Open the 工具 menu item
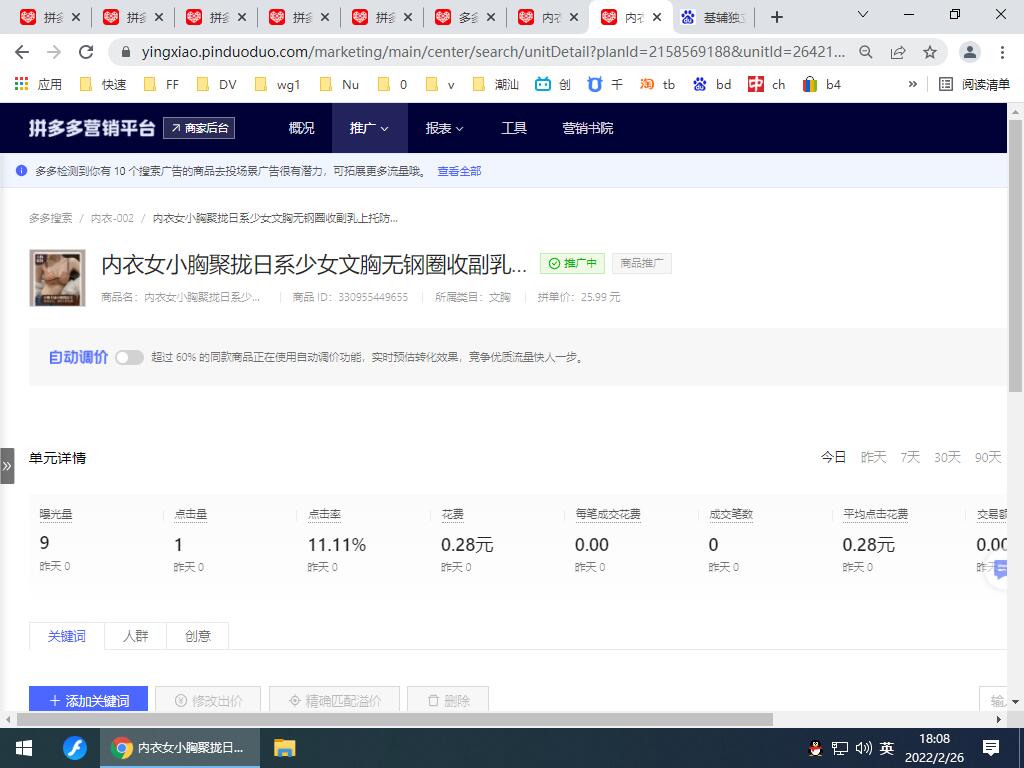Viewport: 1024px width, 768px height. 514,128
